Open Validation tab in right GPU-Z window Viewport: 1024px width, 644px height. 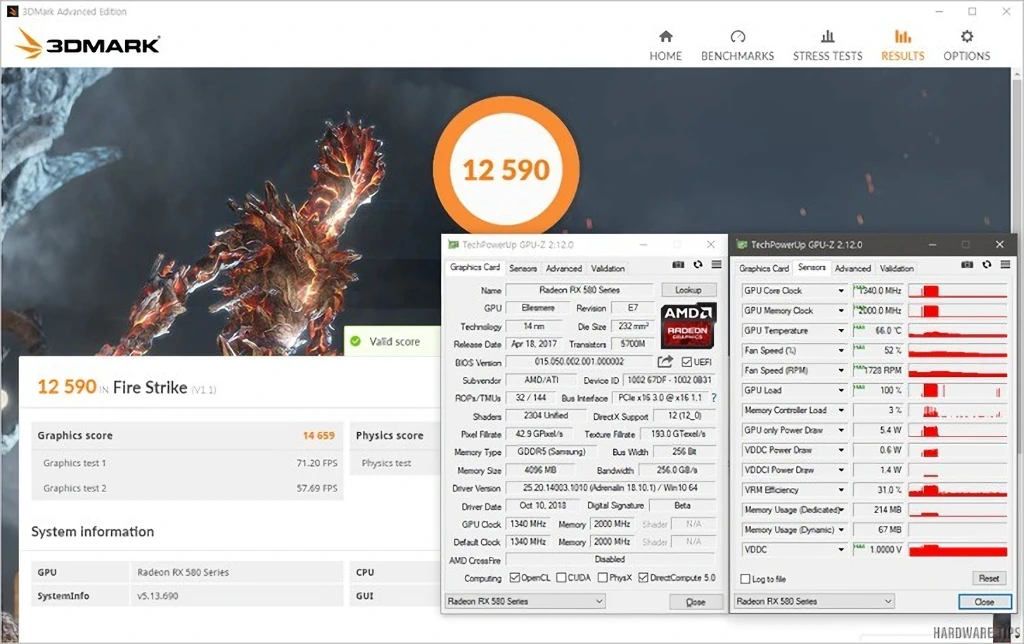pos(897,268)
